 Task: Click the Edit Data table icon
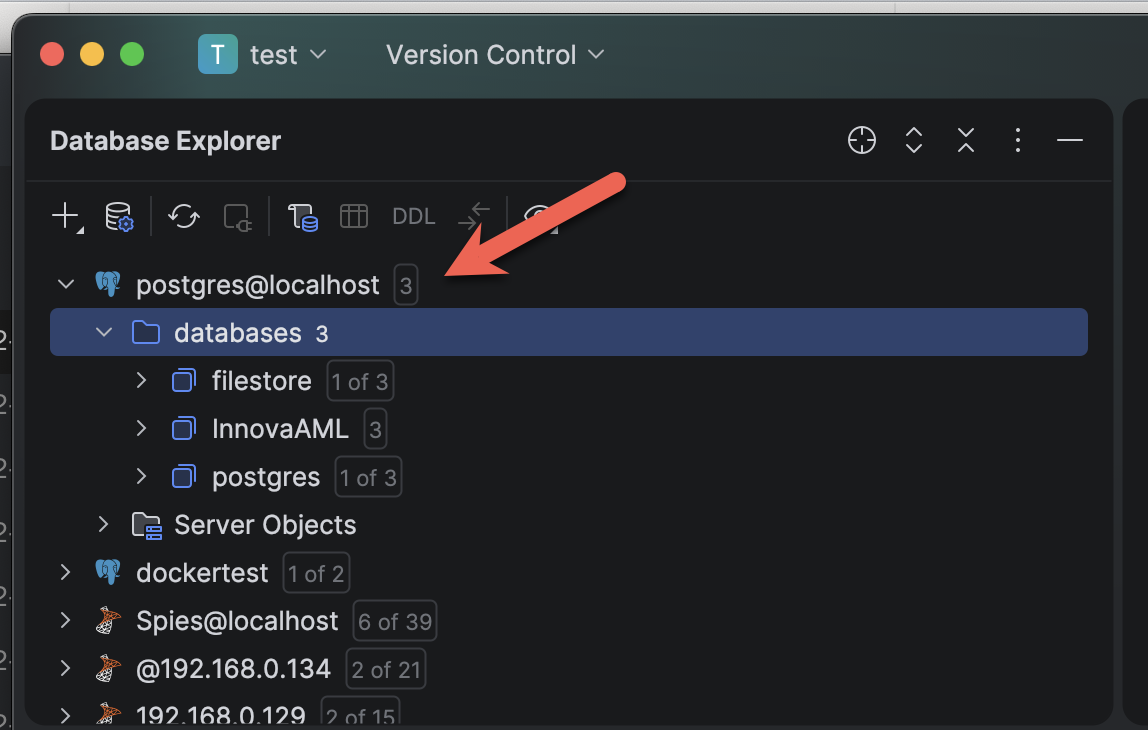pyautogui.click(x=354, y=216)
